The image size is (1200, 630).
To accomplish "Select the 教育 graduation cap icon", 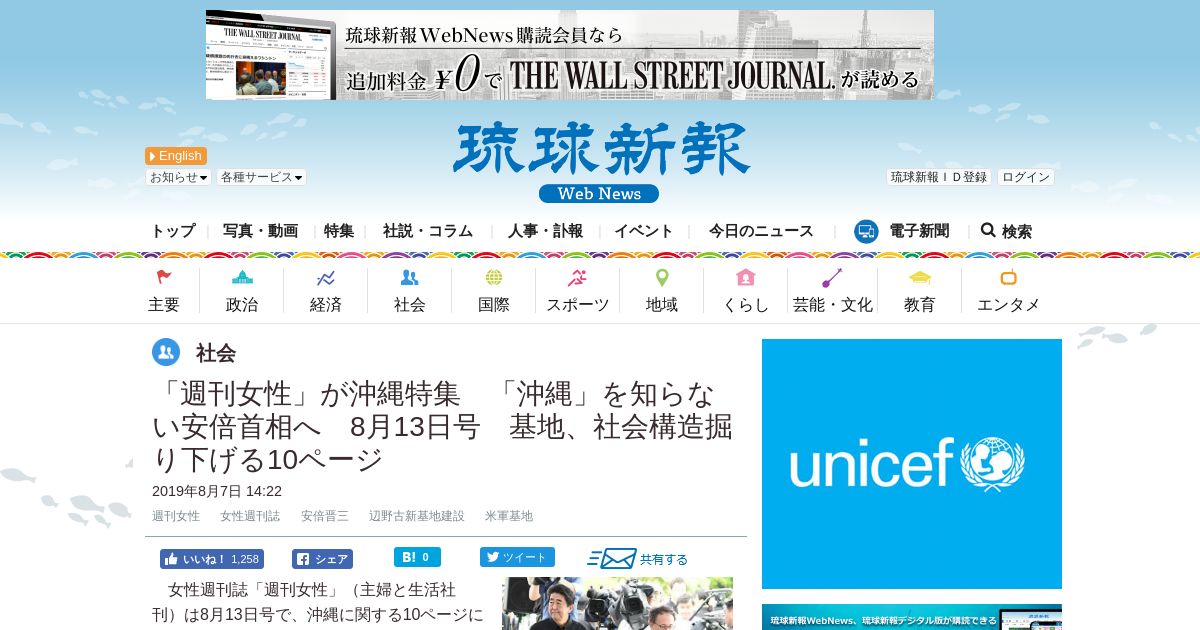I will 920,278.
